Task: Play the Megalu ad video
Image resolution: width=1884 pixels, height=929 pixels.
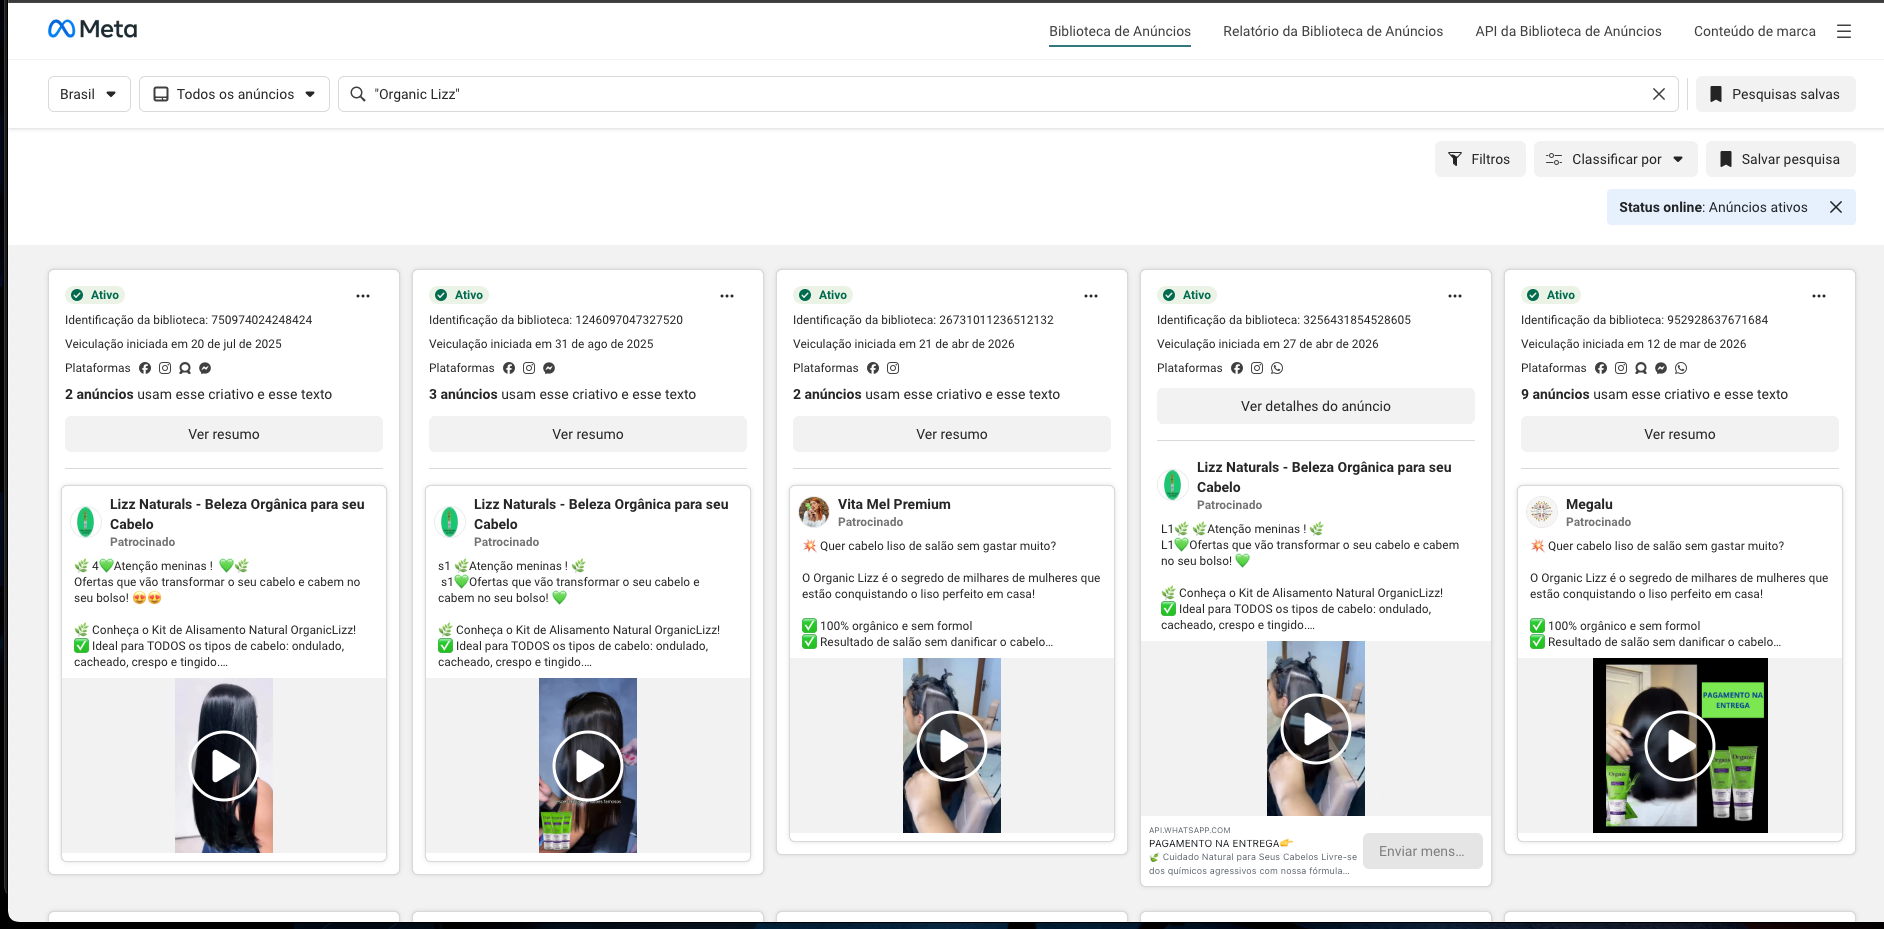Action: 1680,746
